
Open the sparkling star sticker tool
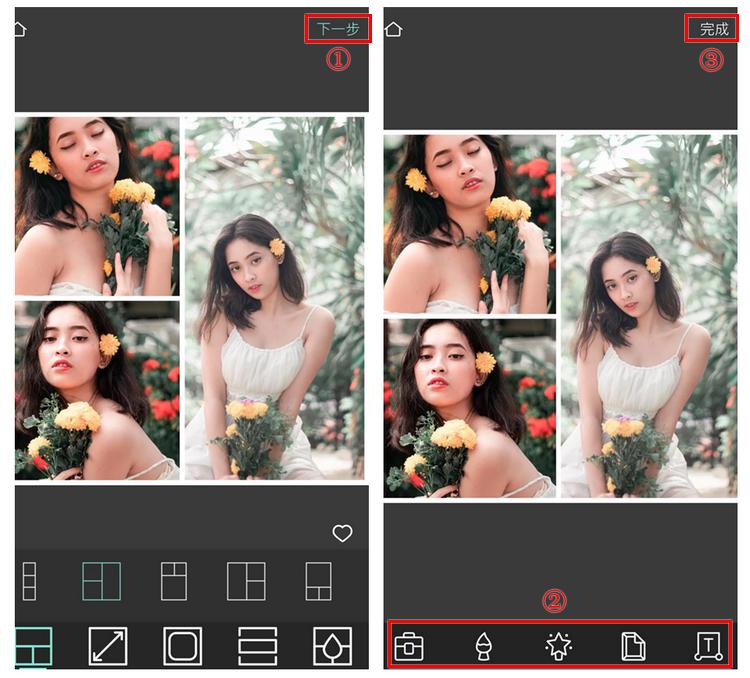(x=558, y=647)
